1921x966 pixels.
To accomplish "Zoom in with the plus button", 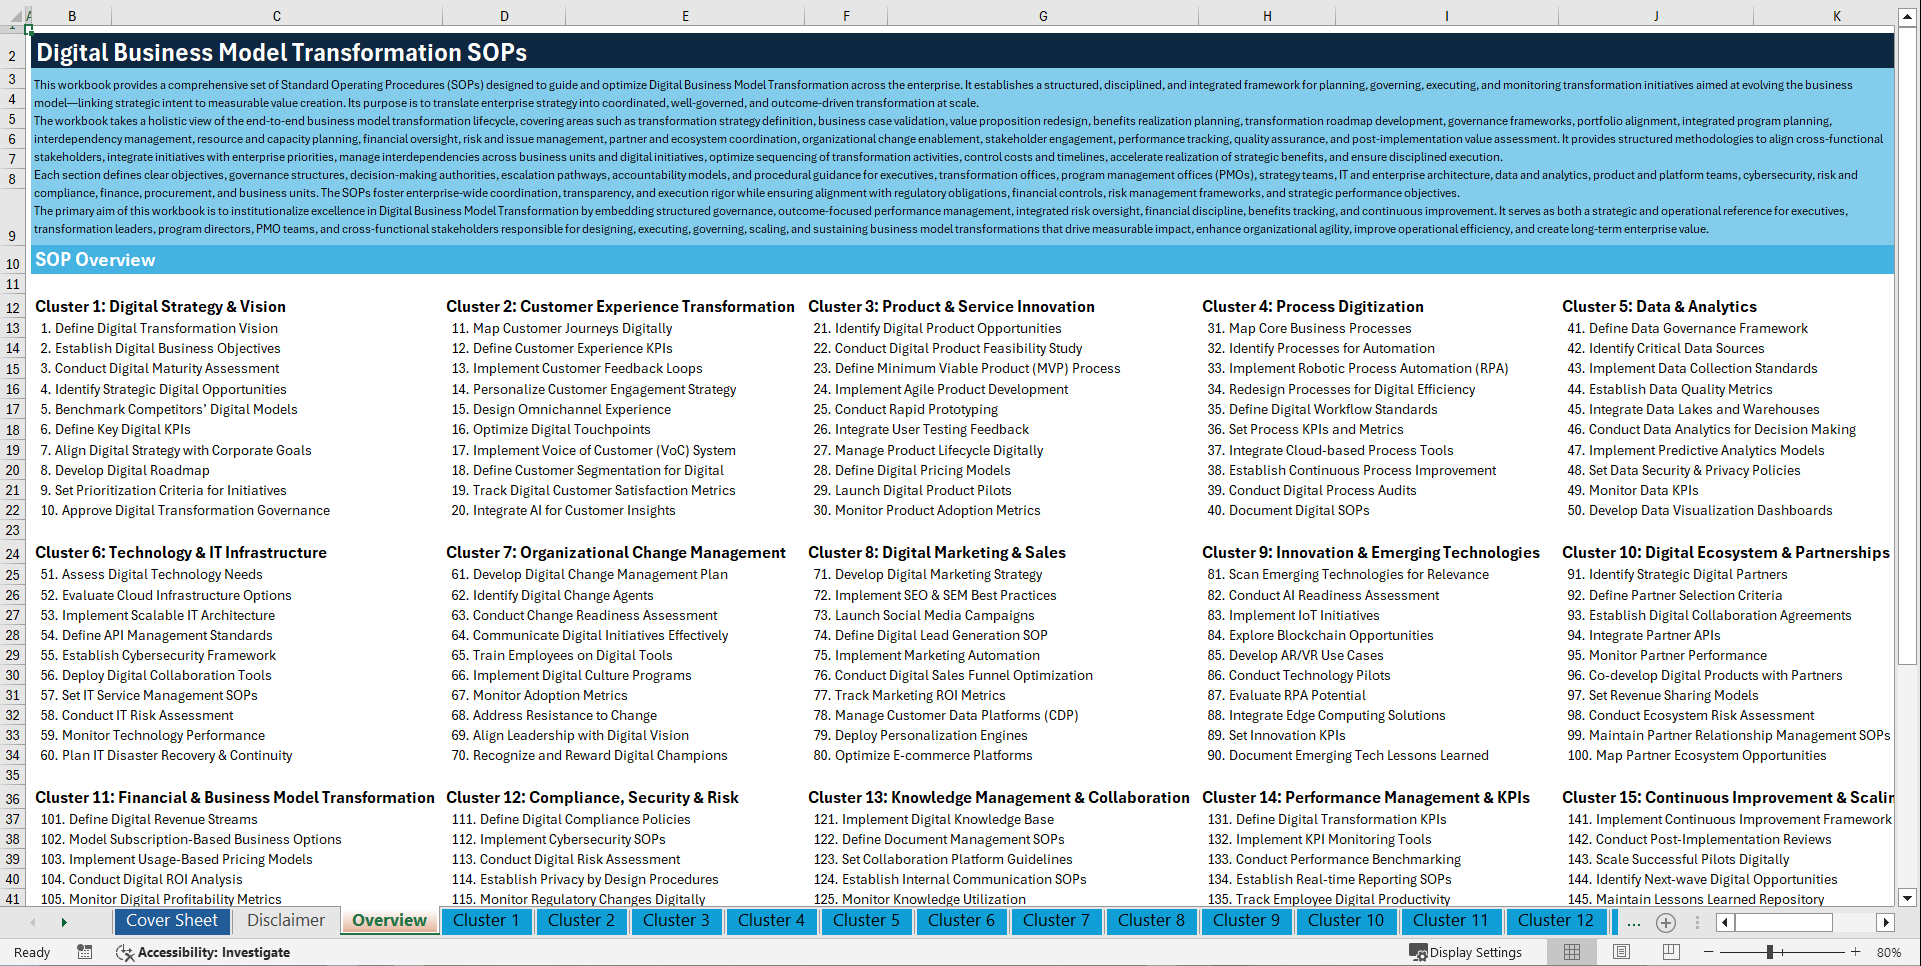I will pos(1855,952).
